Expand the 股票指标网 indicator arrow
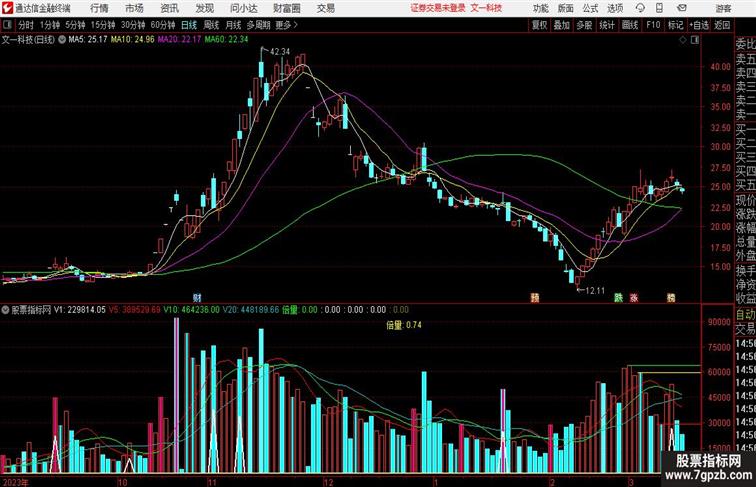Screen dimensions: 756x487 tap(5, 310)
